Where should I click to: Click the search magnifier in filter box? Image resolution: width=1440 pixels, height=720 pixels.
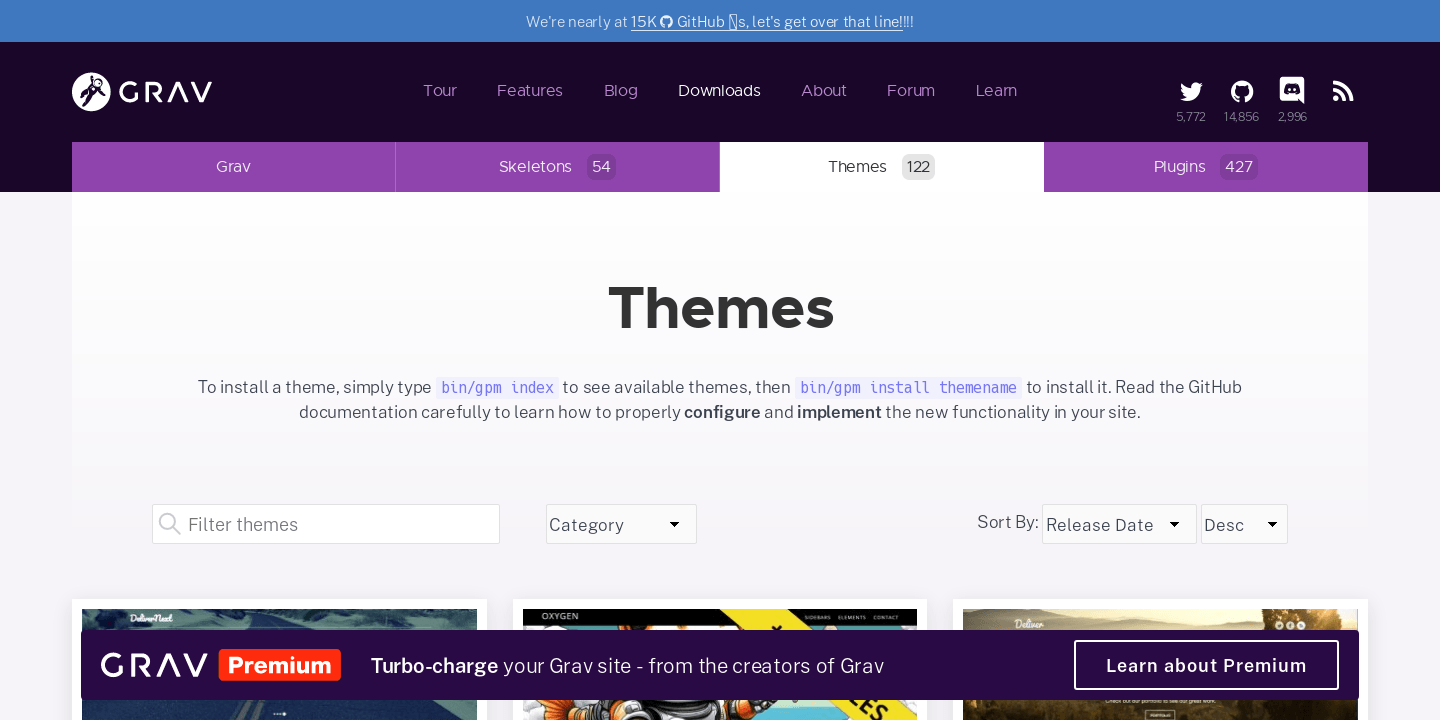pyautogui.click(x=170, y=524)
